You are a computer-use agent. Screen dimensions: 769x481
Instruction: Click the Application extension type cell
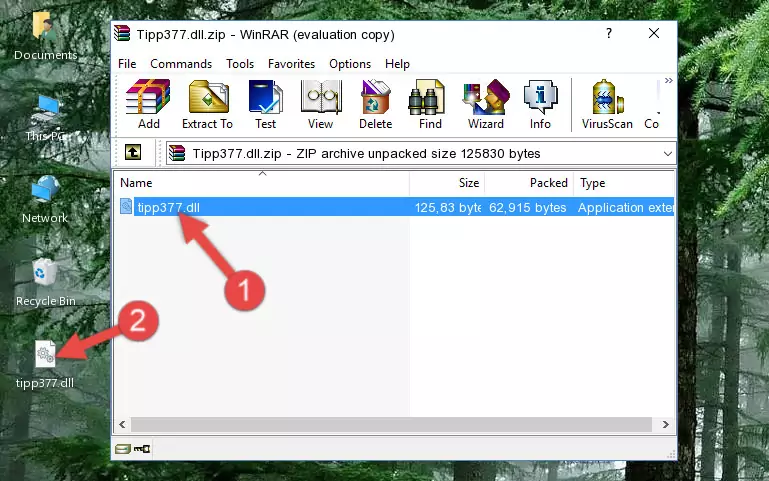625,207
